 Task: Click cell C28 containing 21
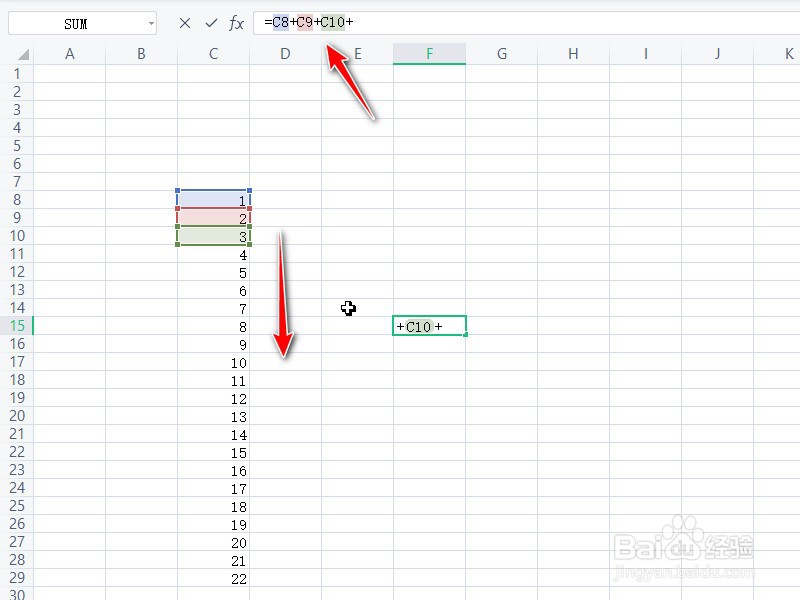click(x=213, y=560)
